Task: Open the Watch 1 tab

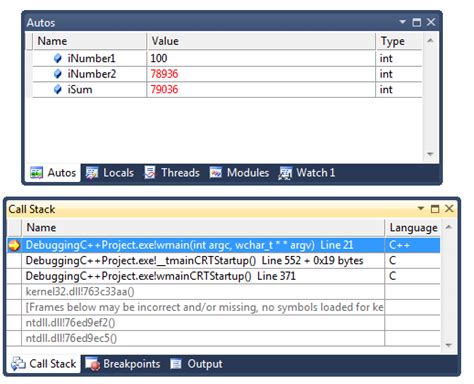Action: [x=307, y=173]
